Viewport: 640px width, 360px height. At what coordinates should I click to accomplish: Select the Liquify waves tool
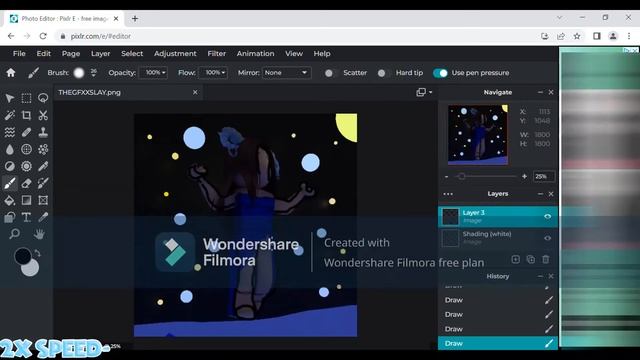[10, 132]
